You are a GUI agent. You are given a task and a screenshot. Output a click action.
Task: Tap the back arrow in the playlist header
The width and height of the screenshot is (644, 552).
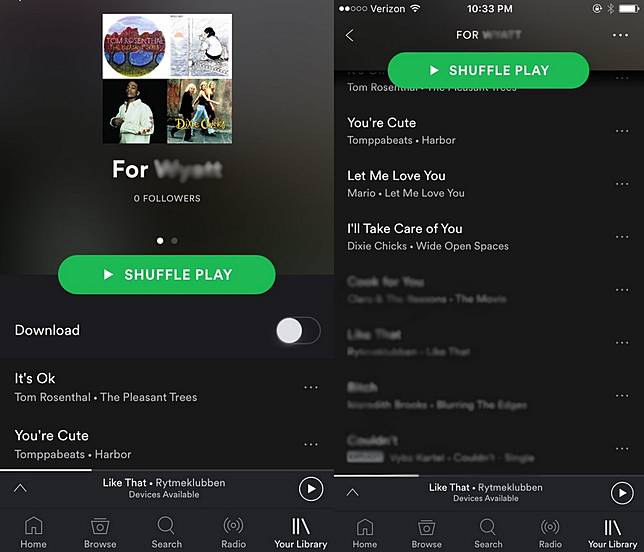tap(350, 35)
